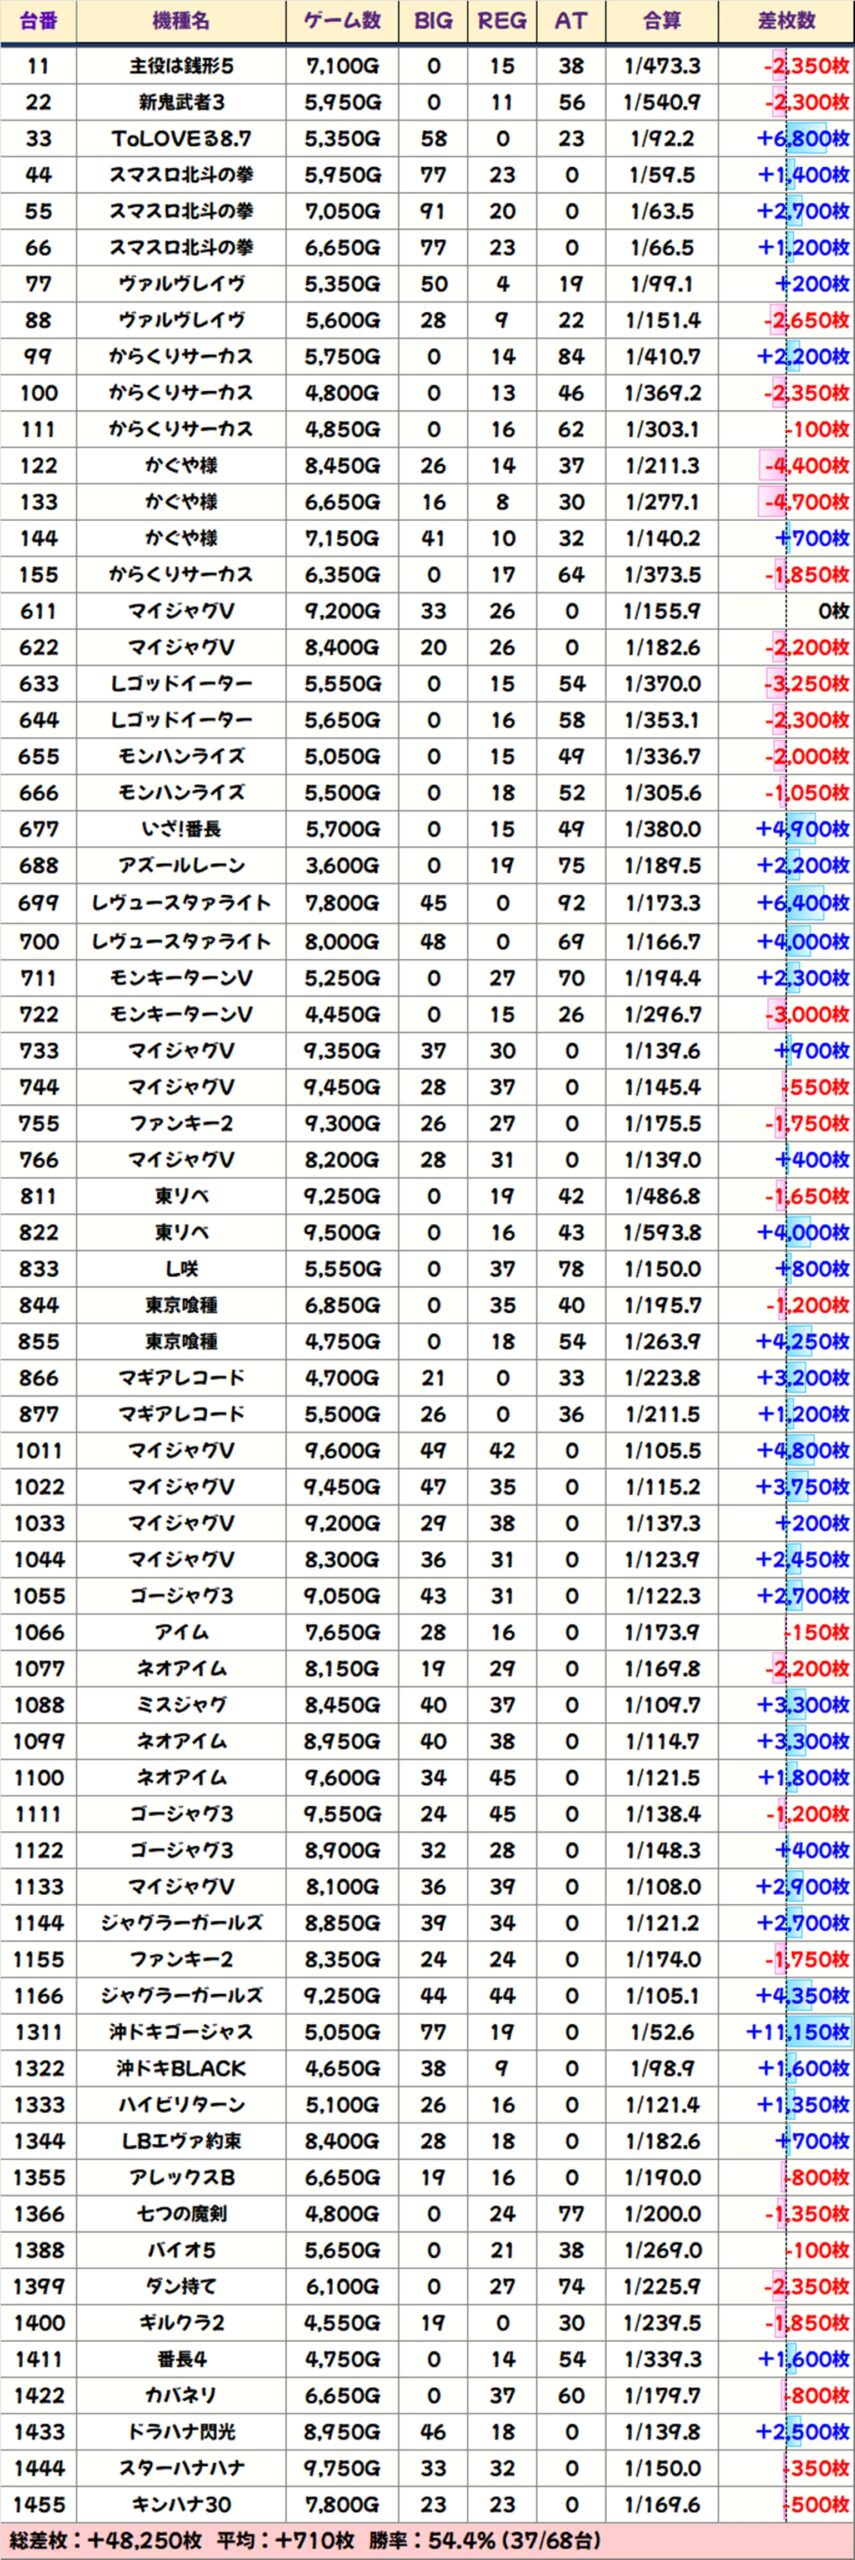Image resolution: width=855 pixels, height=2560 pixels.
Task: Click the 機種名 column header
Action: pyautogui.click(x=181, y=21)
